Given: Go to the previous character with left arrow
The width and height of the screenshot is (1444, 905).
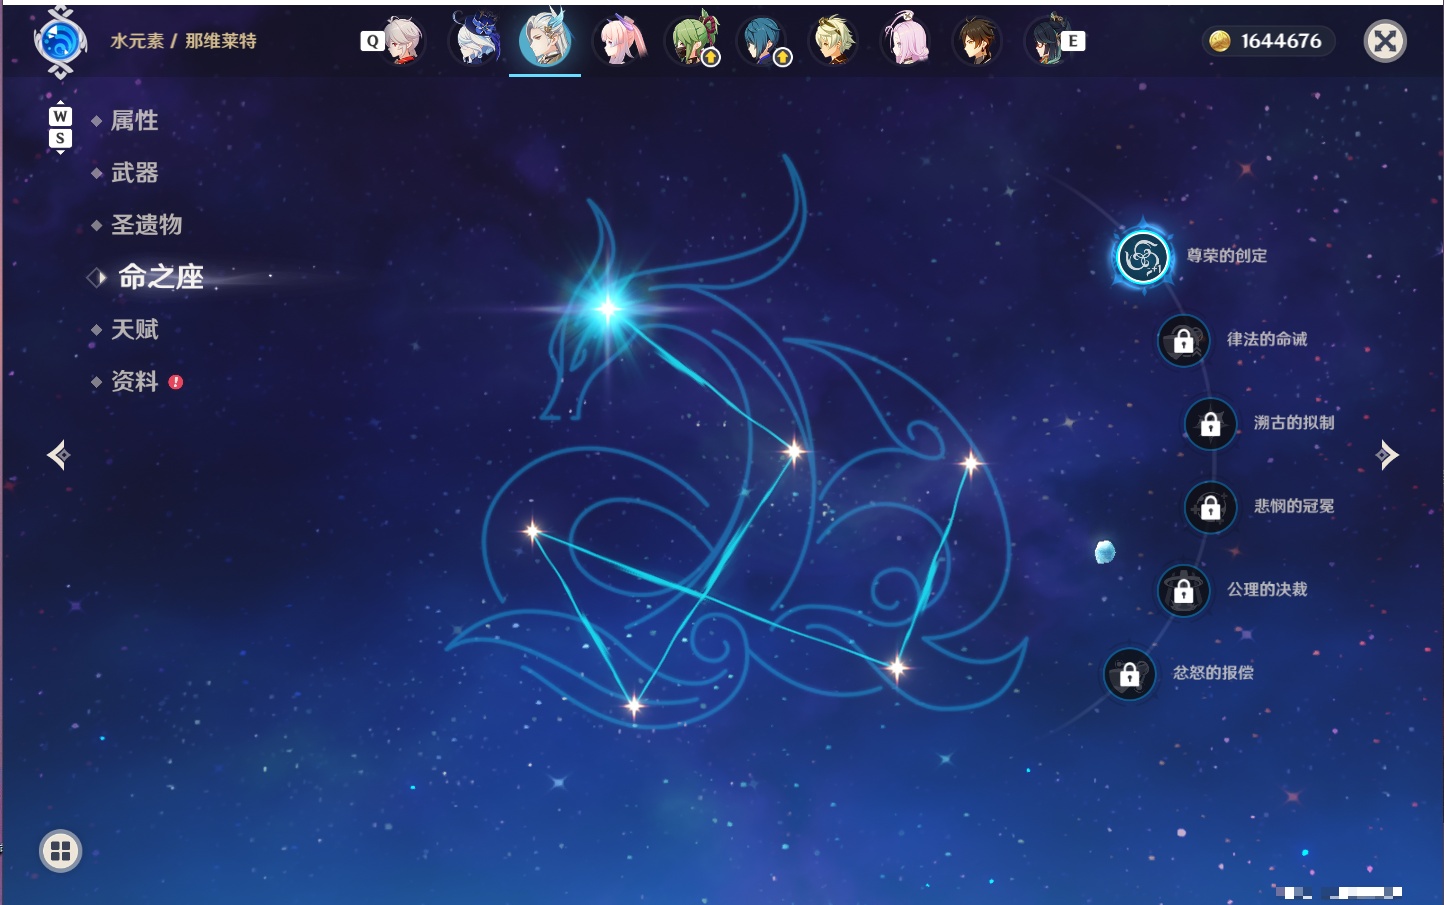Looking at the screenshot, I should click(x=58, y=455).
